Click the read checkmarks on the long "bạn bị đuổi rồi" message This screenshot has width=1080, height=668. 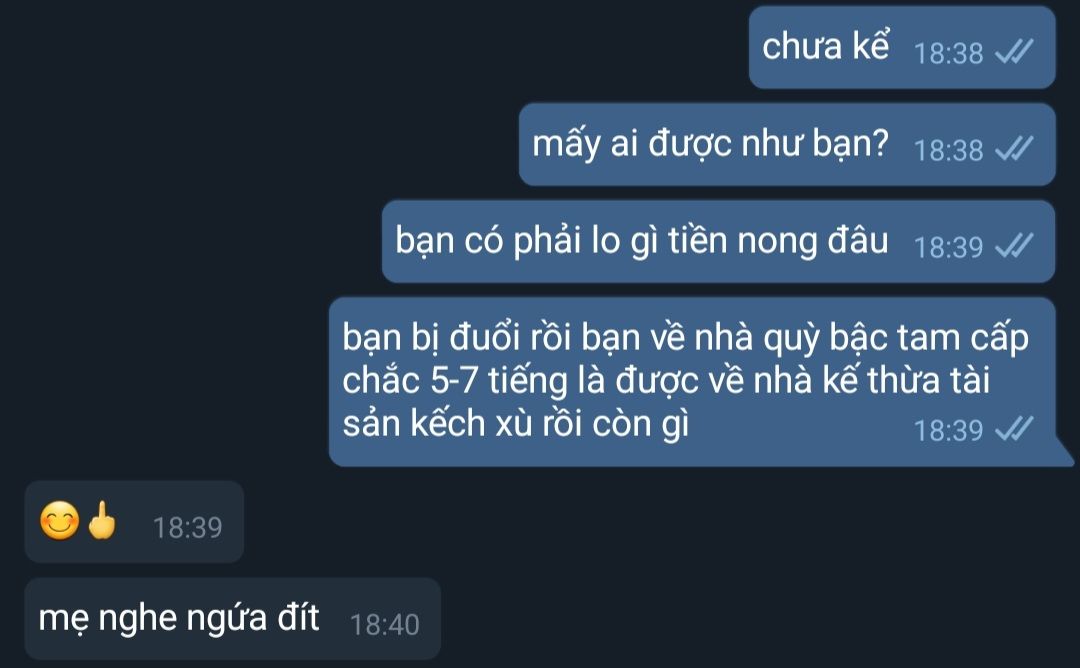coord(1015,429)
